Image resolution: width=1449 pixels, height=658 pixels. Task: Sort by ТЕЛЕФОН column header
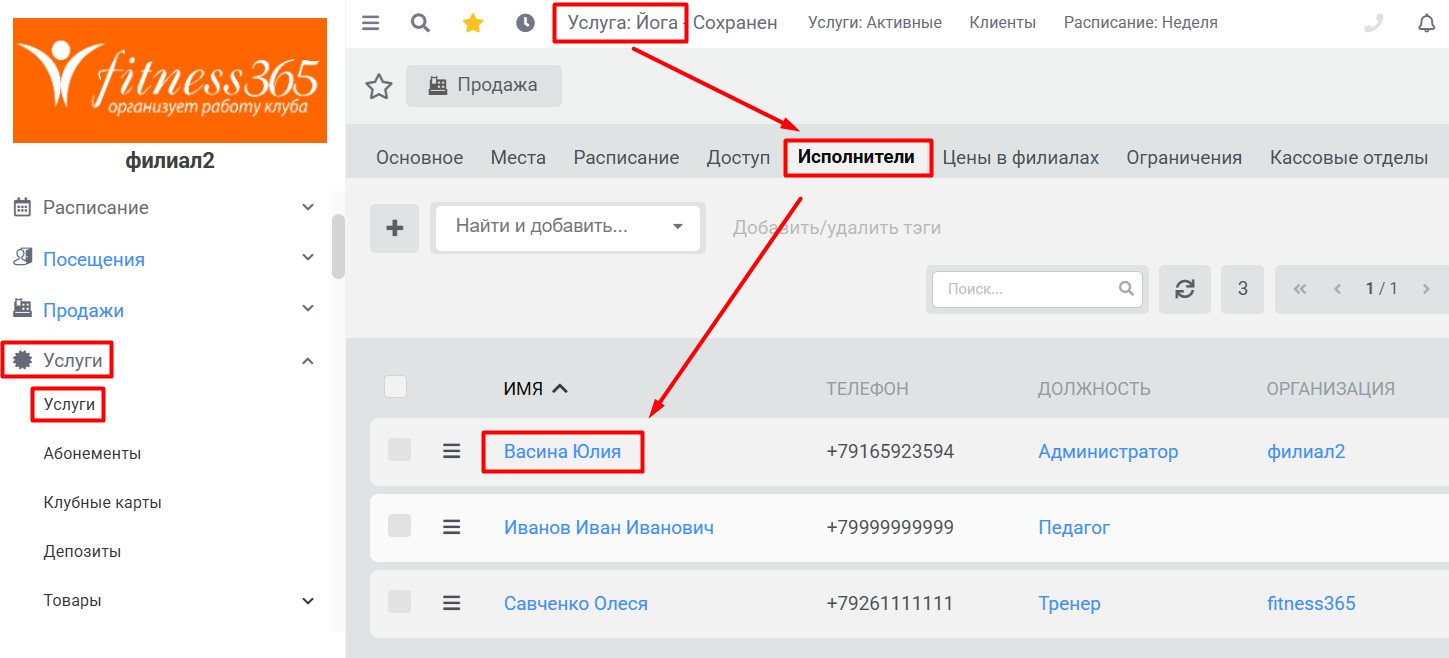click(867, 389)
